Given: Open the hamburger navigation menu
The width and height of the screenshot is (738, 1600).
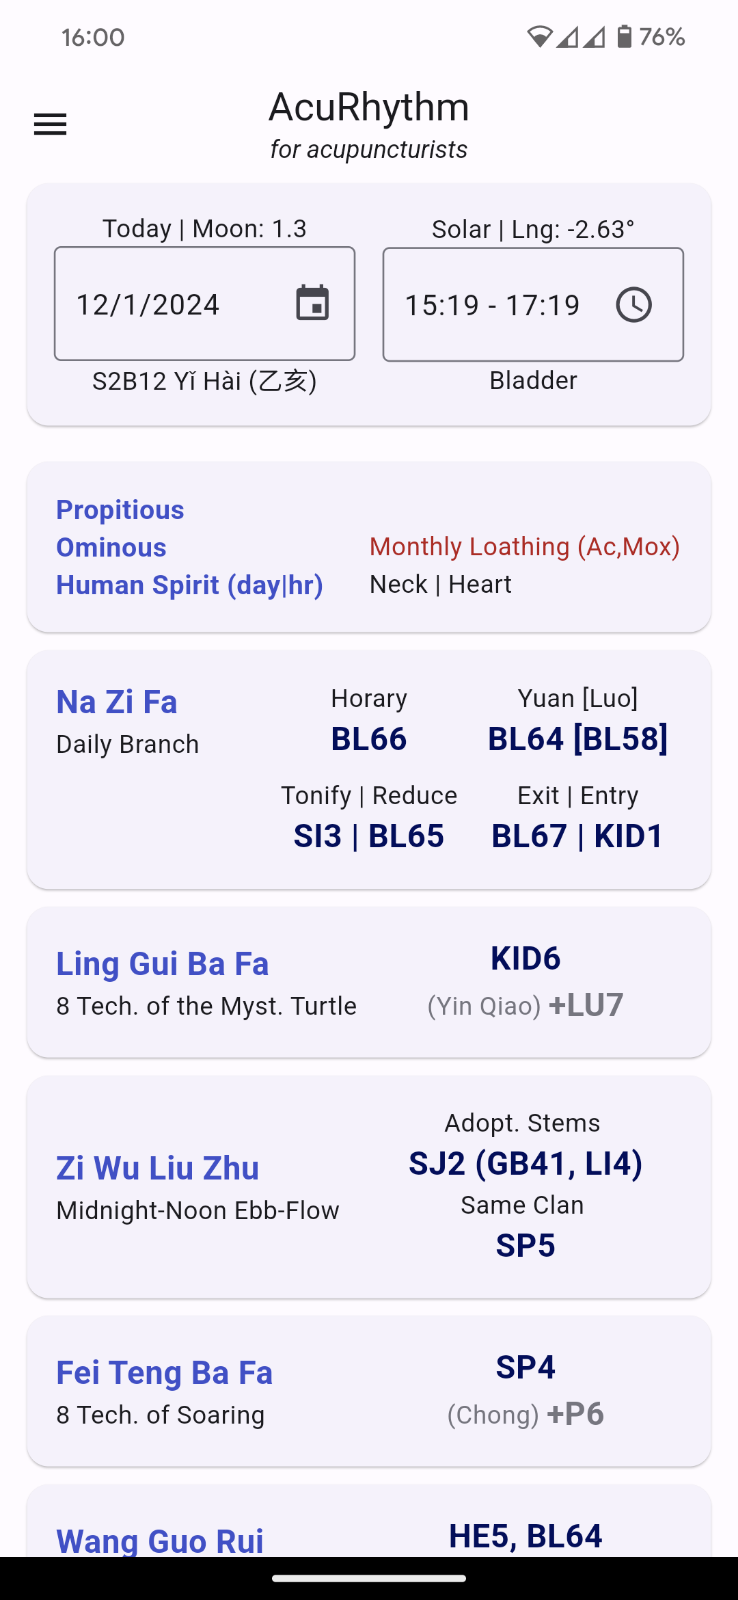Looking at the screenshot, I should (x=50, y=124).
